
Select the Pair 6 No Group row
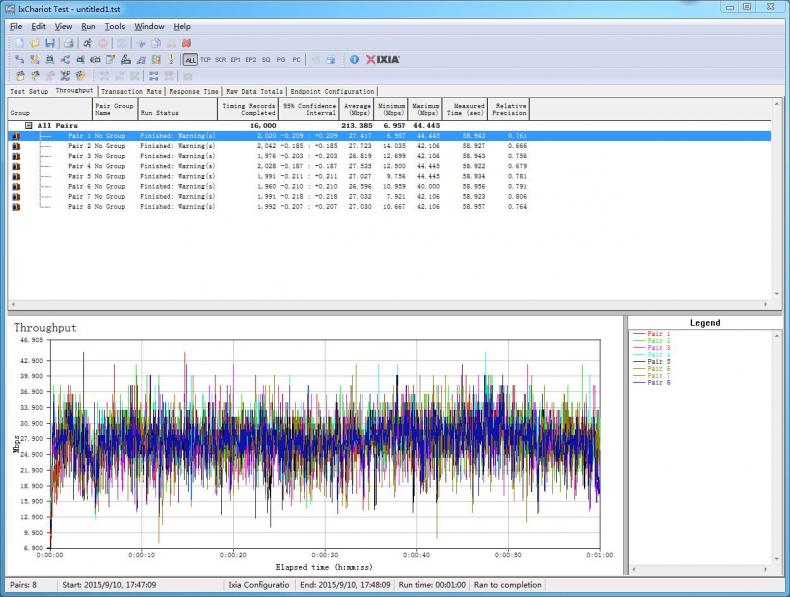(x=389, y=186)
